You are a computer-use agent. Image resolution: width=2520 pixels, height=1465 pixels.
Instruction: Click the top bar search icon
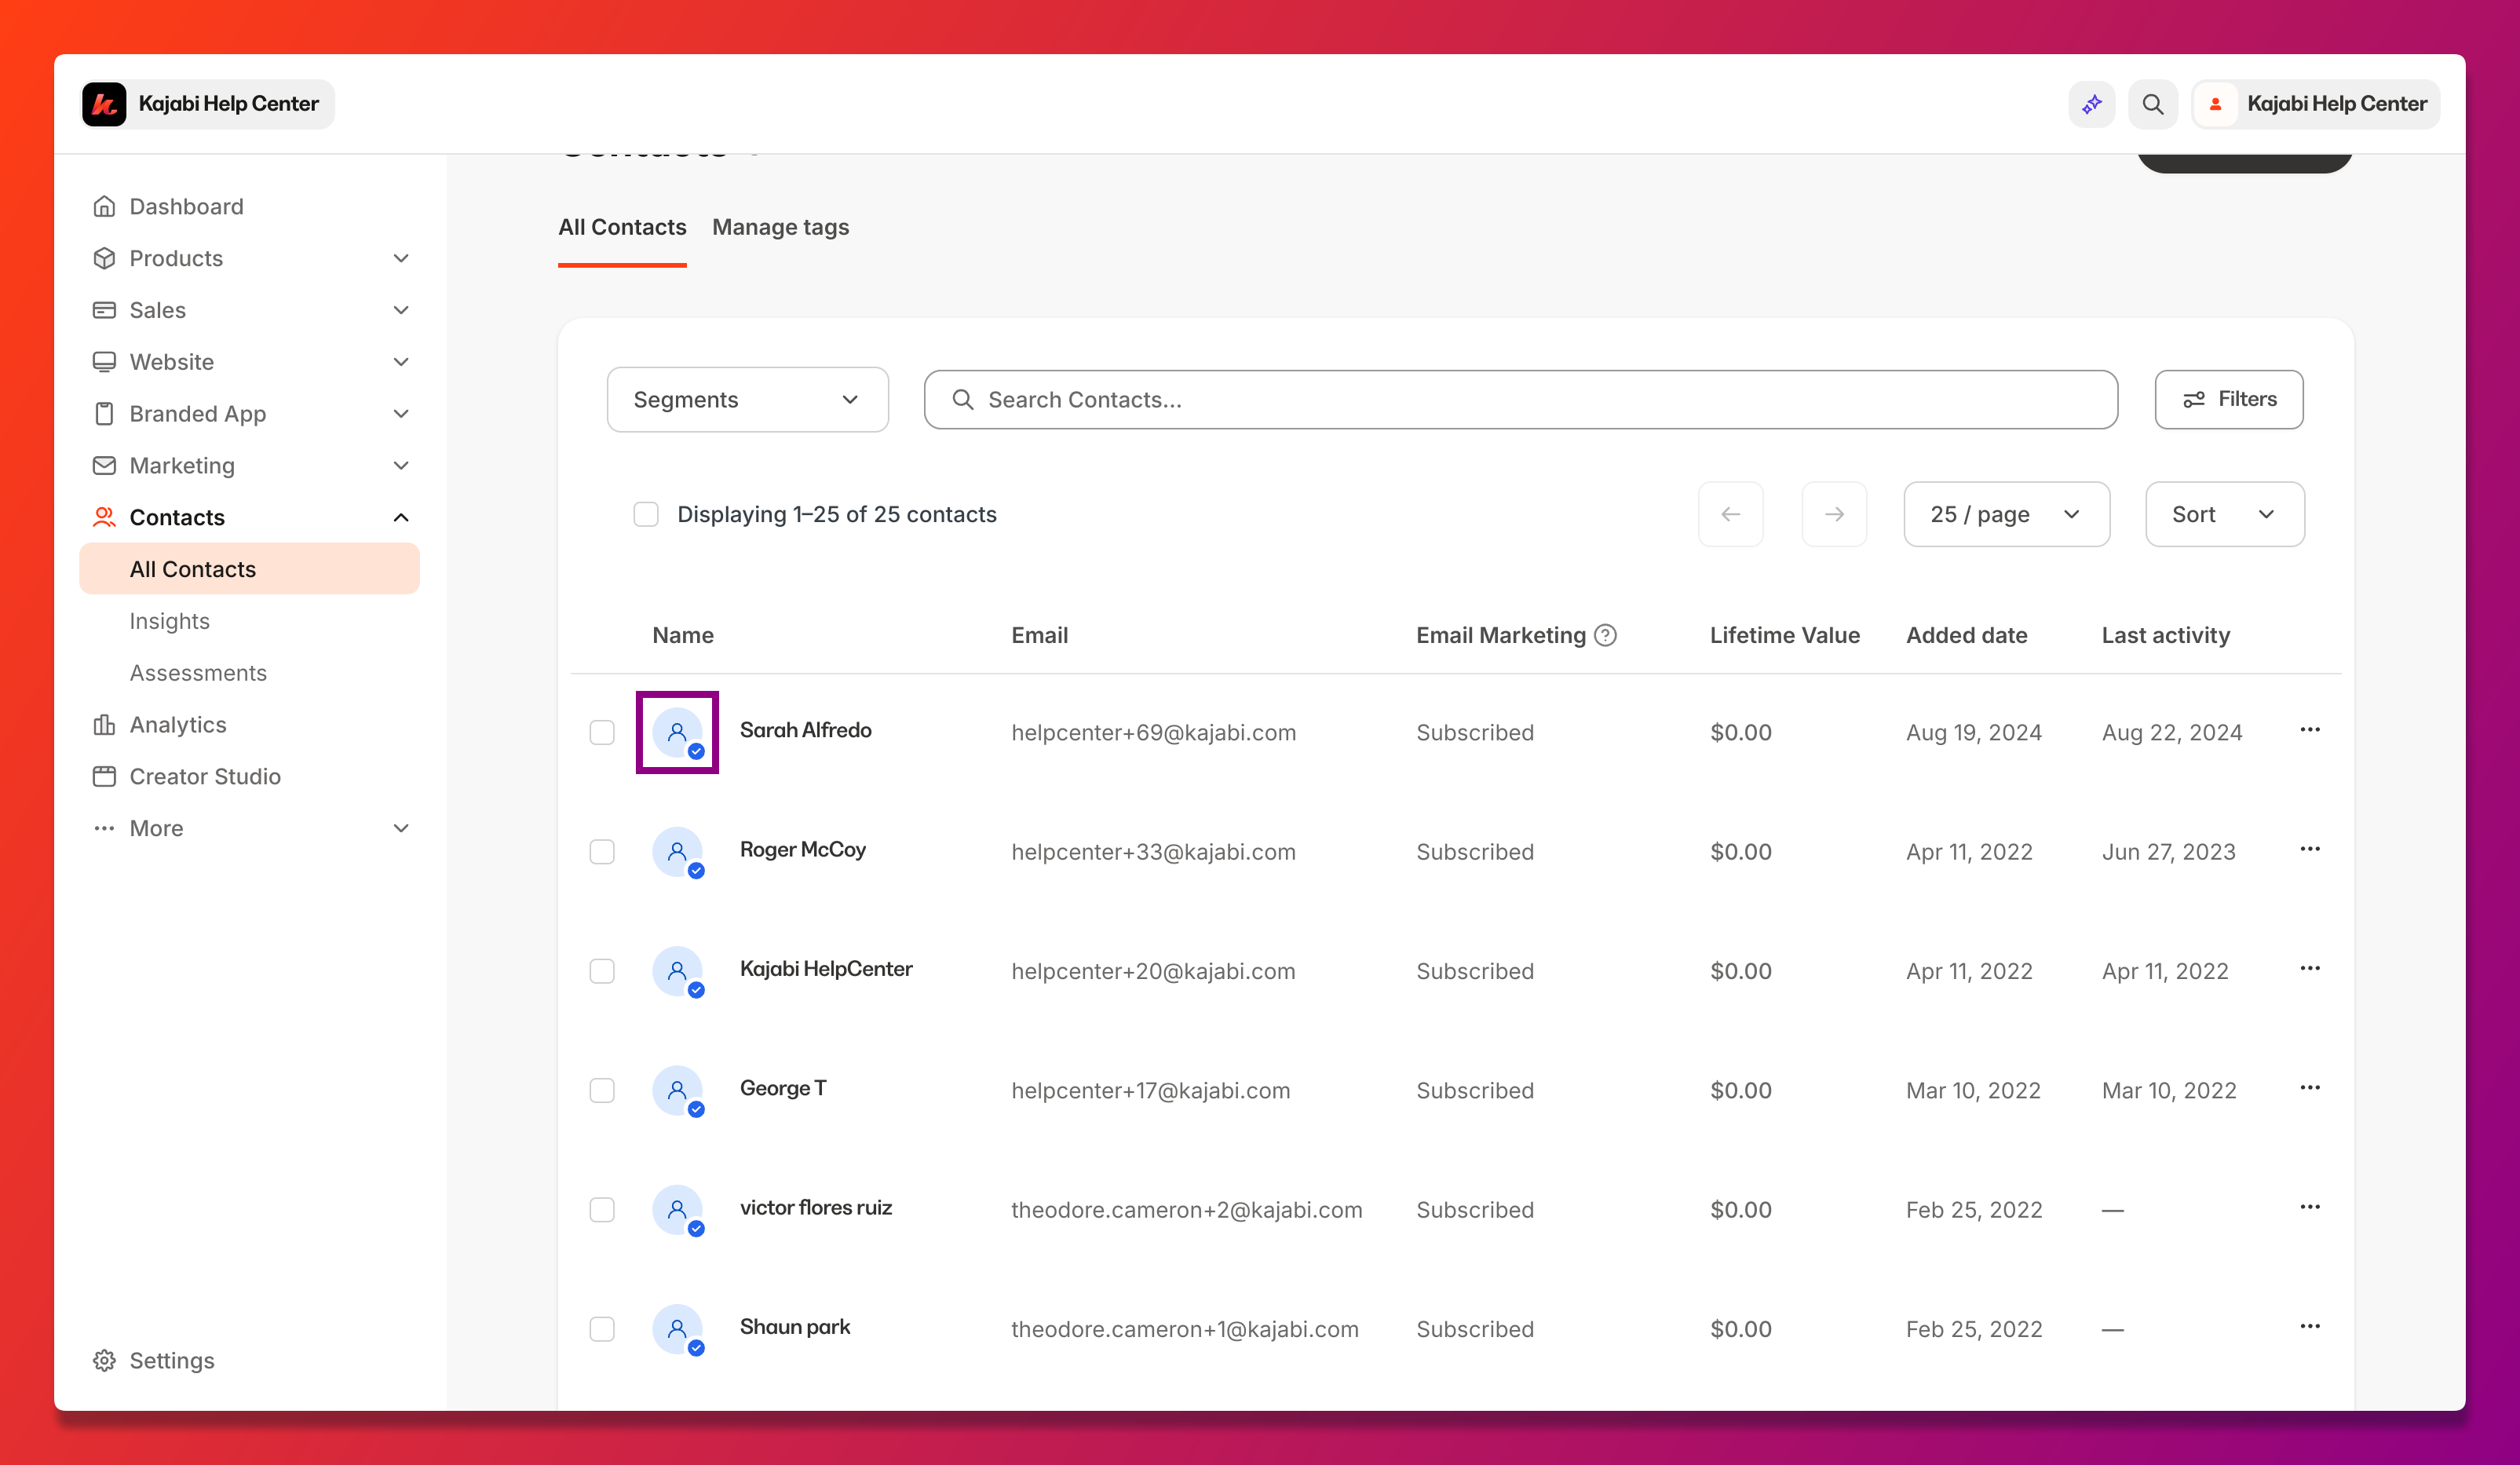coord(2152,104)
